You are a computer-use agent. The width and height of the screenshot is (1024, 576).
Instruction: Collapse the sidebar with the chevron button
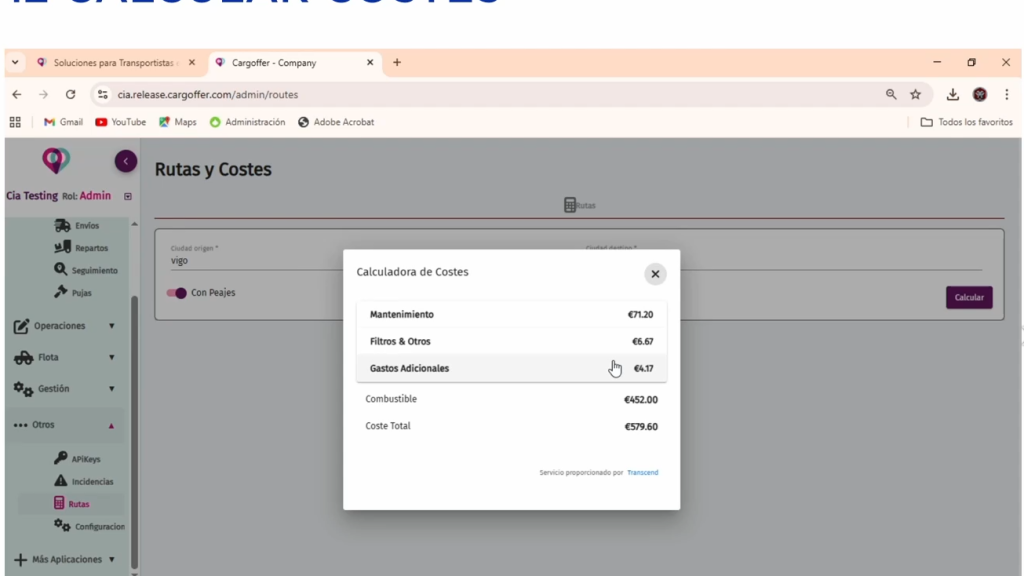(x=125, y=161)
